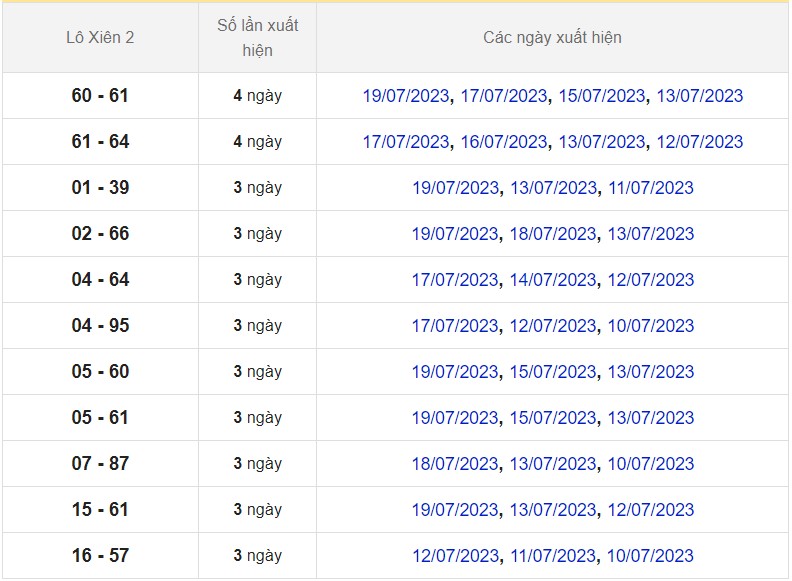Image resolution: width=792 pixels, height=581 pixels.
Task: Select the 13/07/2023 date in row 05 - 61
Action: 651,418
